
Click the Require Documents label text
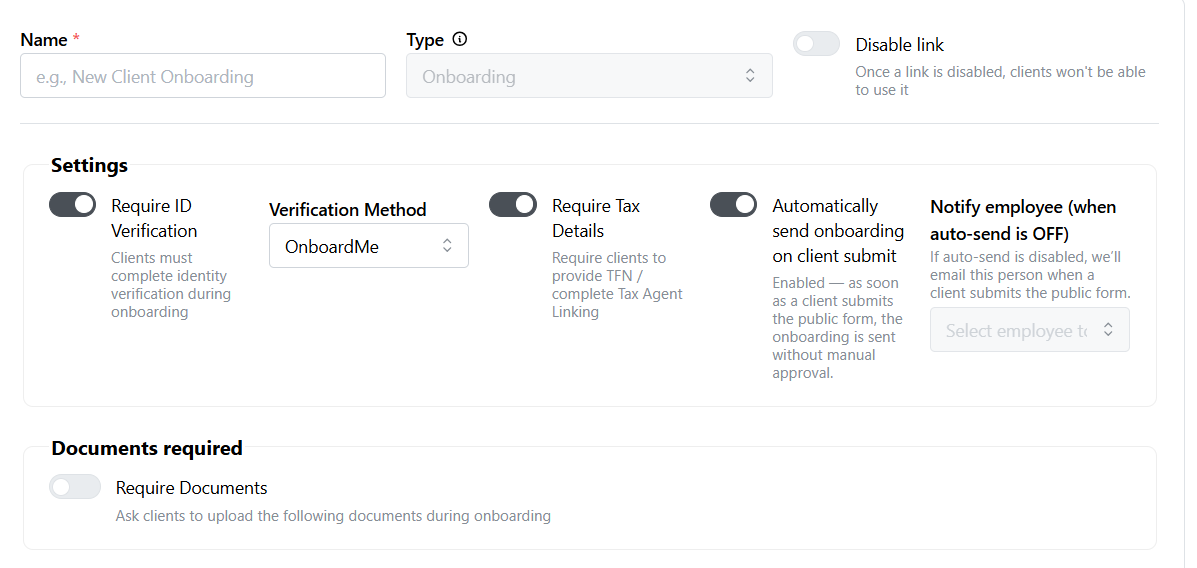pos(191,488)
